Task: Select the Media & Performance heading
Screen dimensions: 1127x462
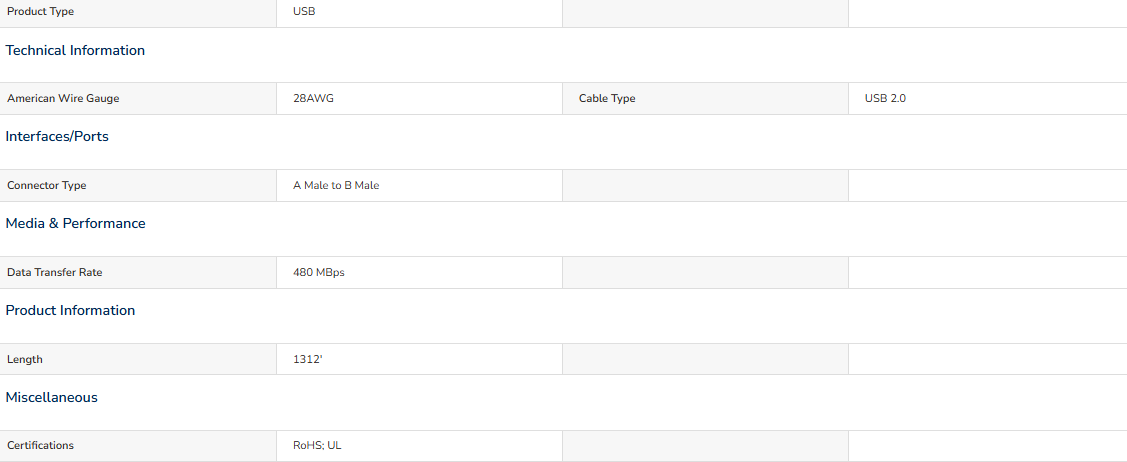Action: [x=75, y=223]
